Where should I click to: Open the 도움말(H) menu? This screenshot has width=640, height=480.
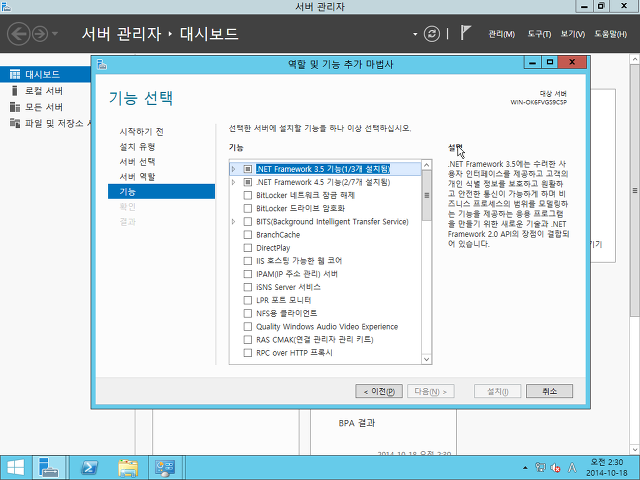(611, 34)
